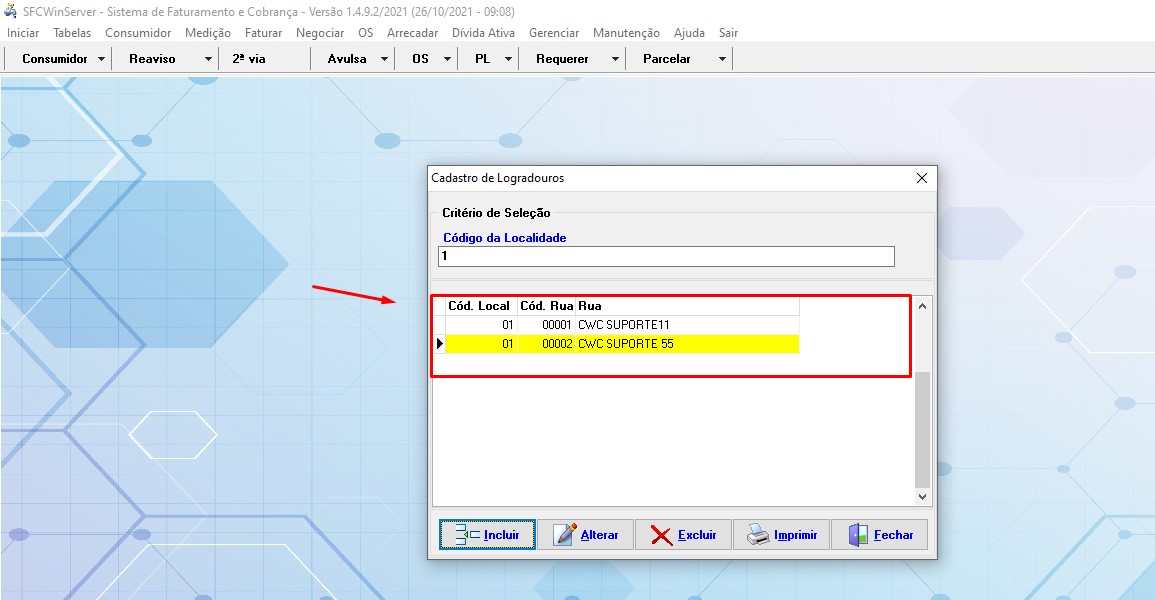
Task: Click the Fechar door icon
Action: pyautogui.click(x=858, y=535)
